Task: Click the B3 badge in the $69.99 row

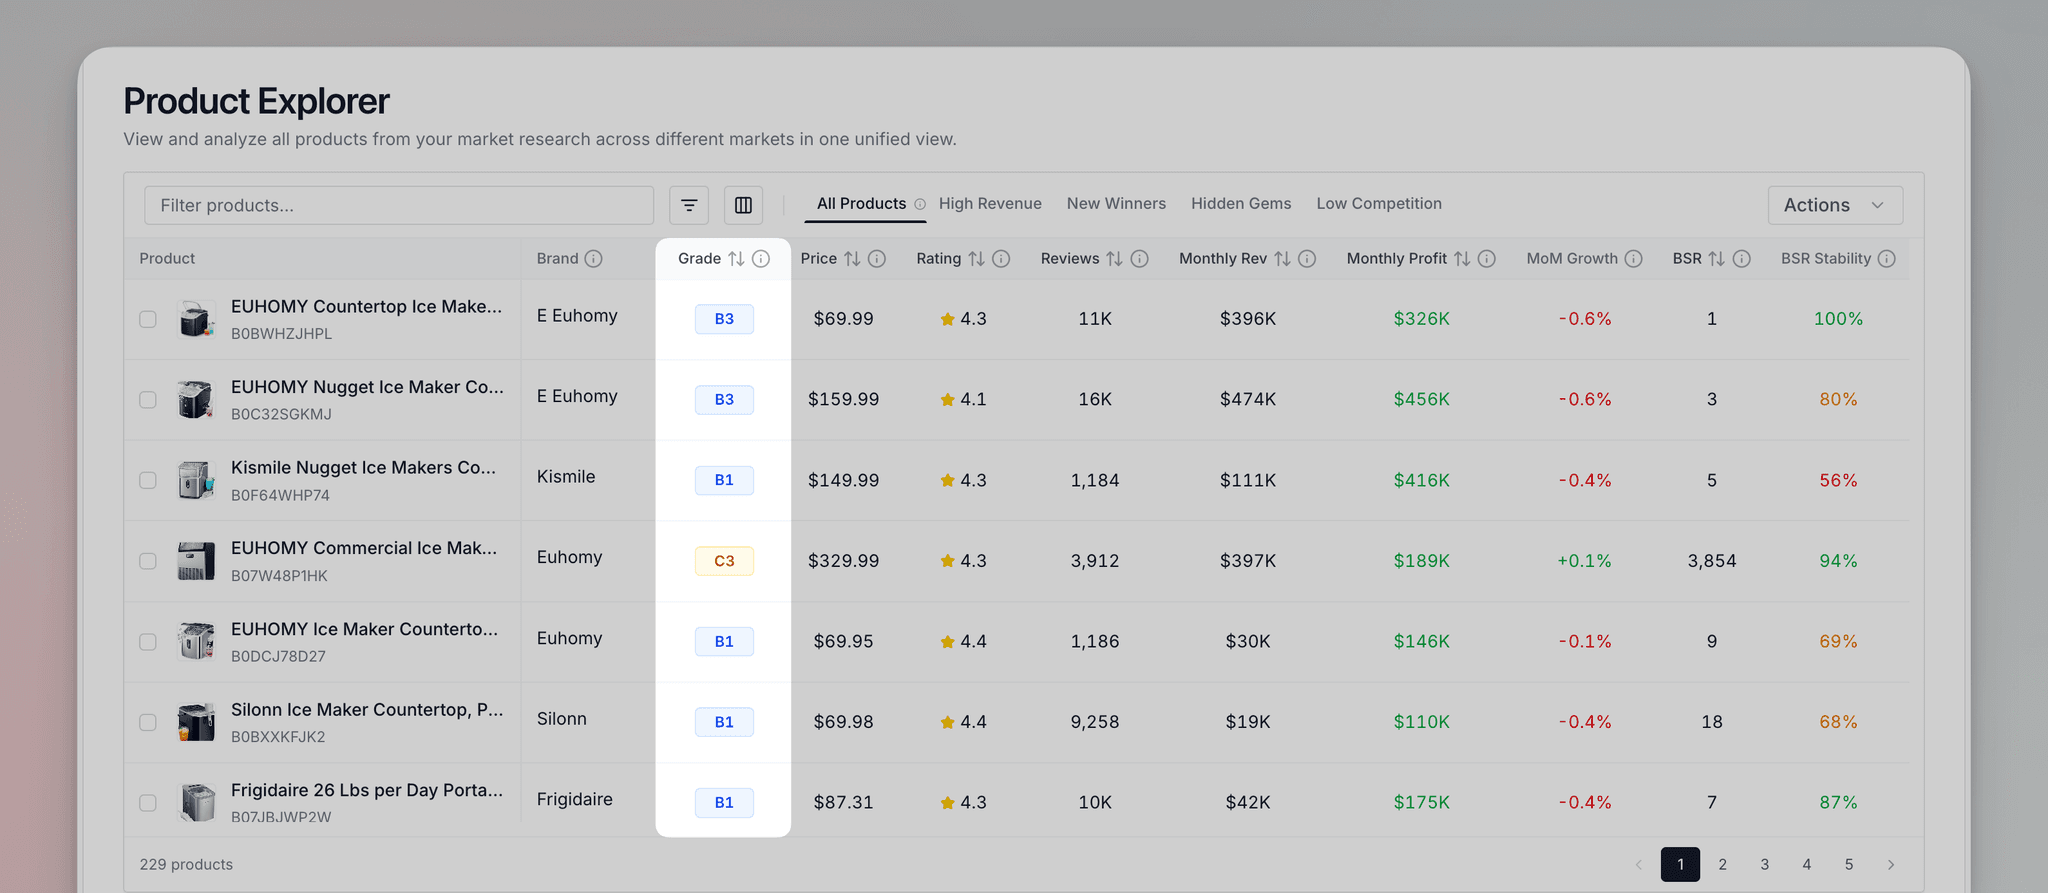Action: pos(724,319)
